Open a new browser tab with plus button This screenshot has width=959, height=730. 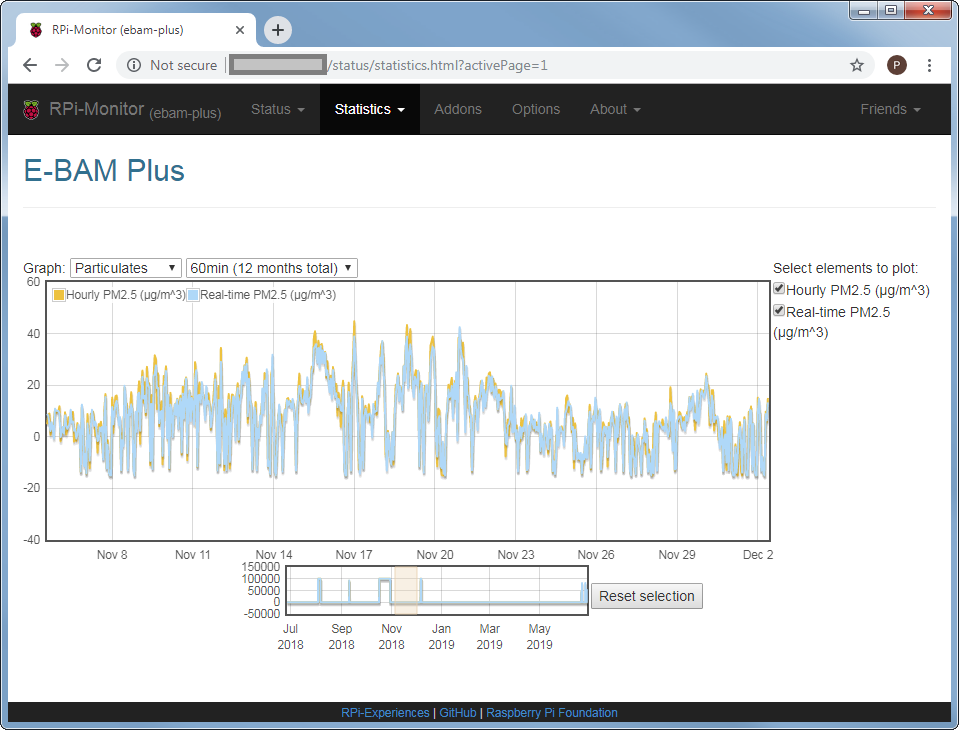click(x=278, y=30)
